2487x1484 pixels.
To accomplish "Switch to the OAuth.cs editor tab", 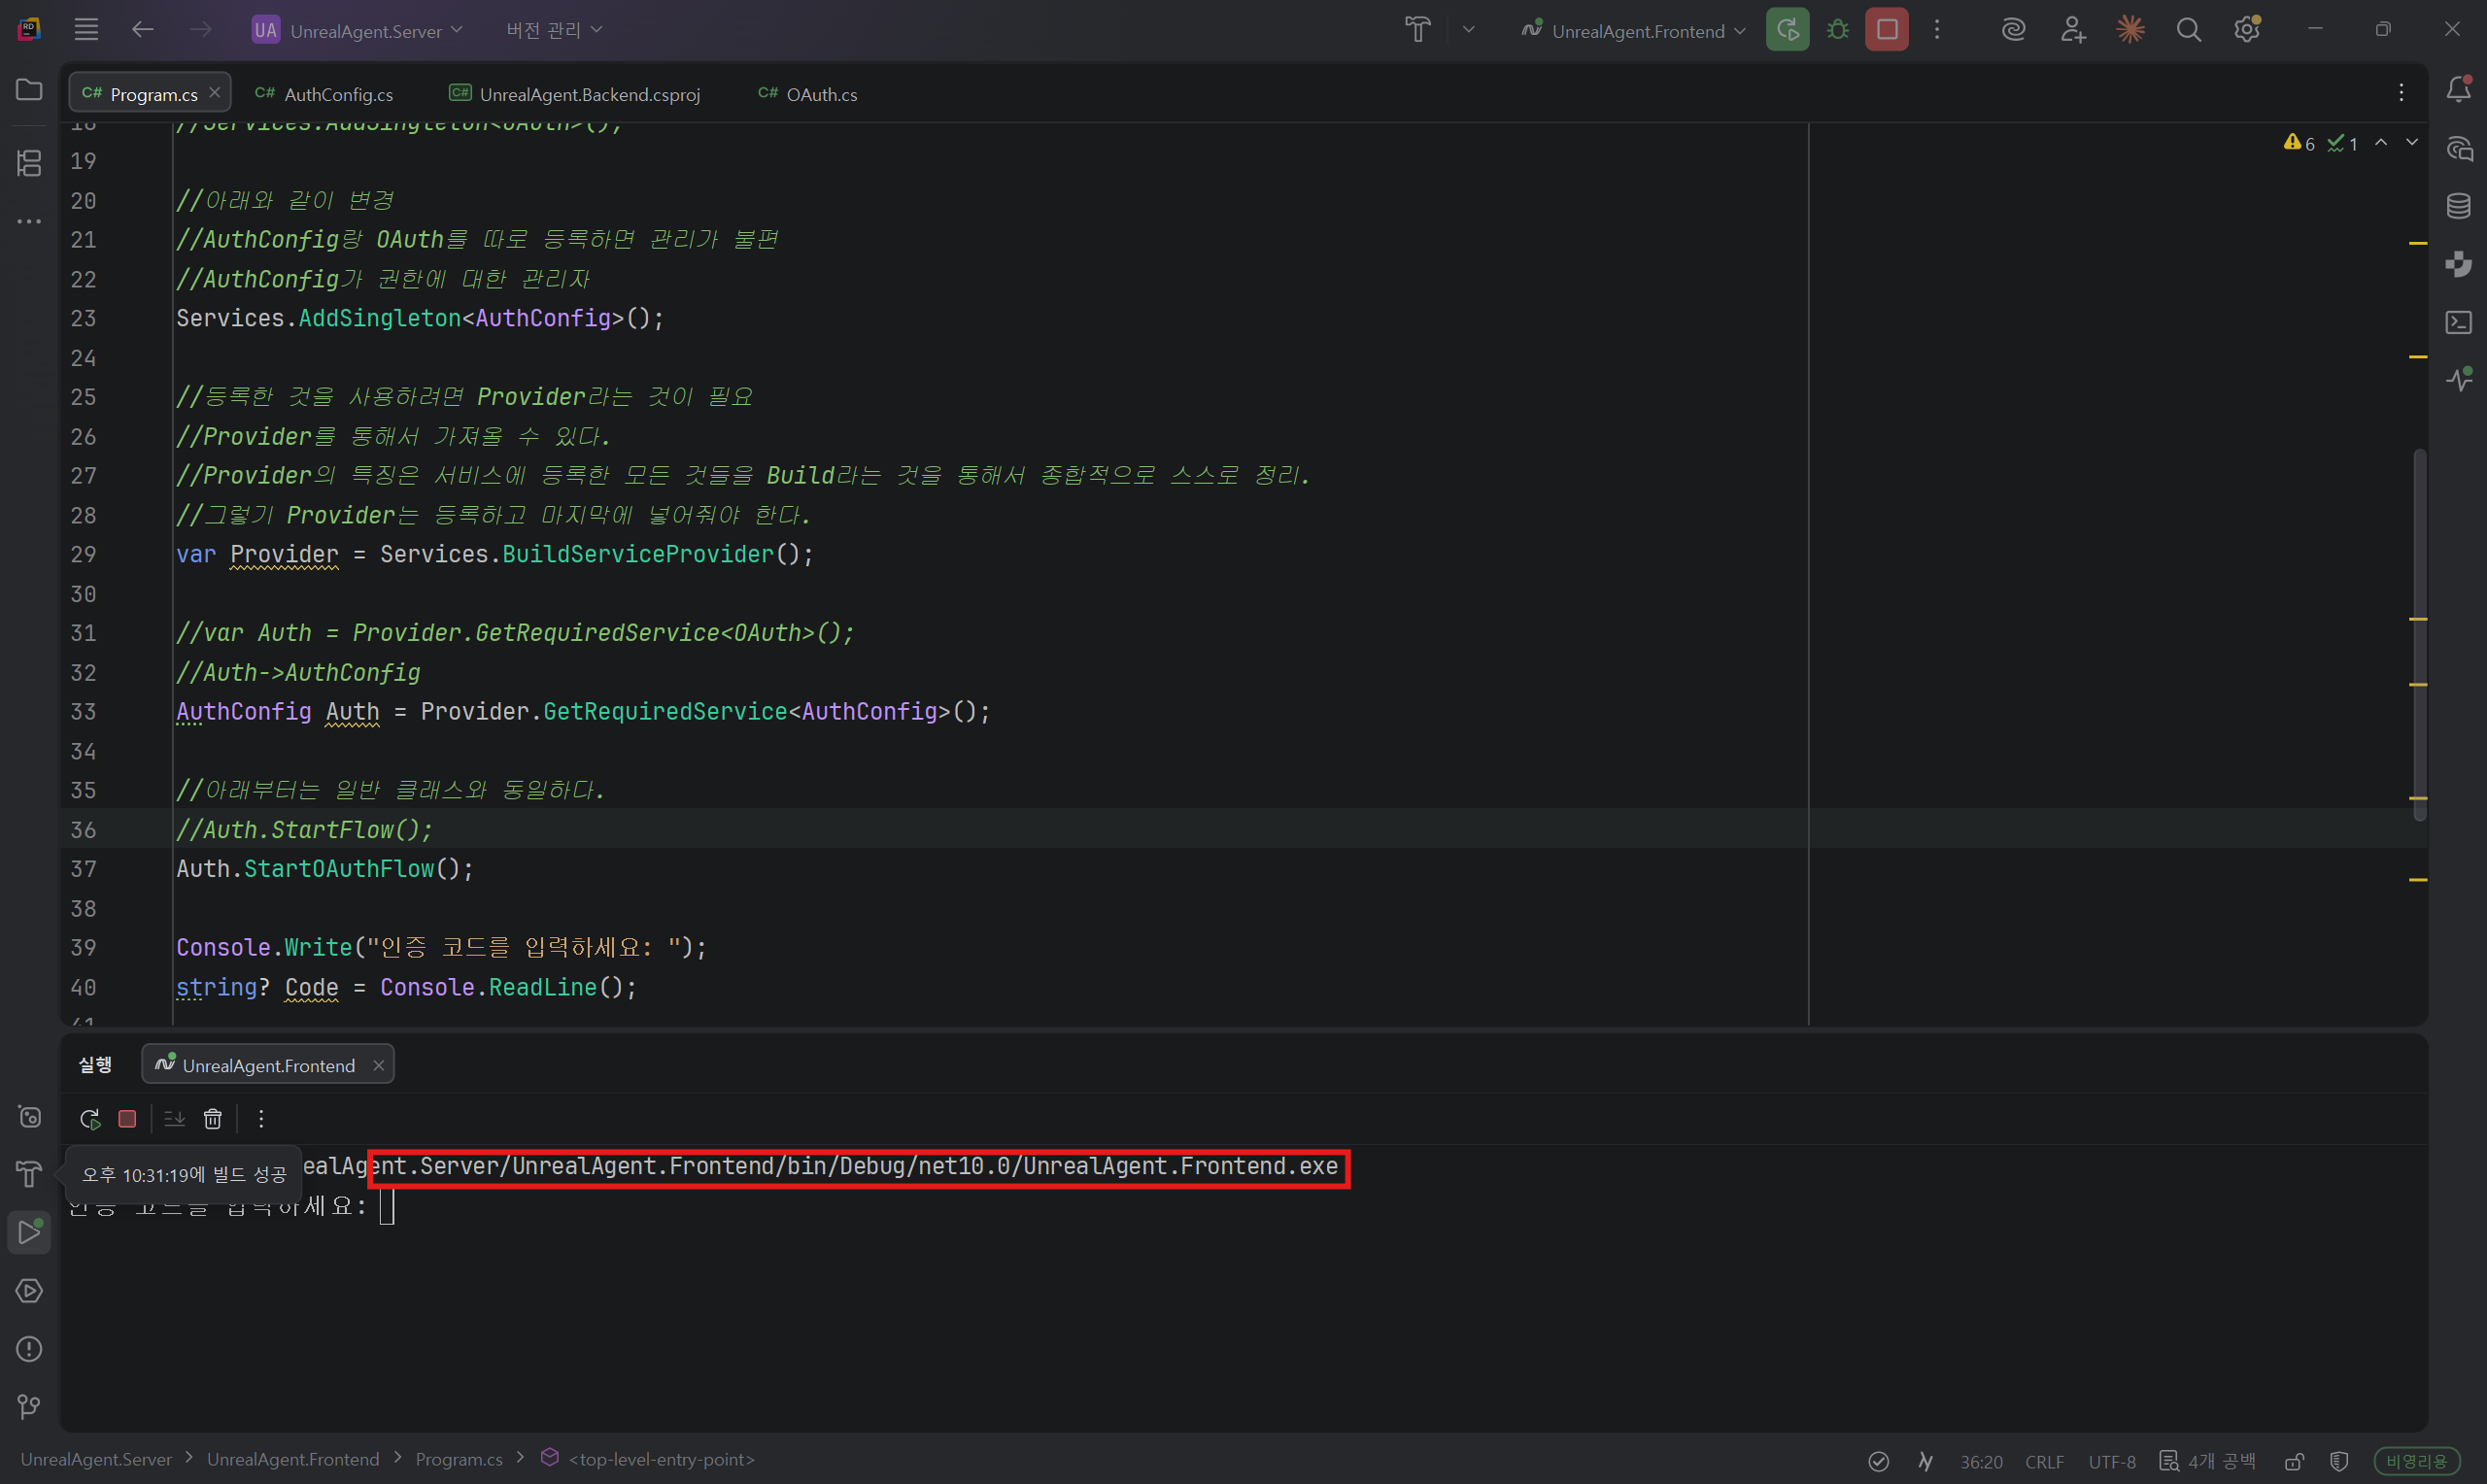I will 821,94.
